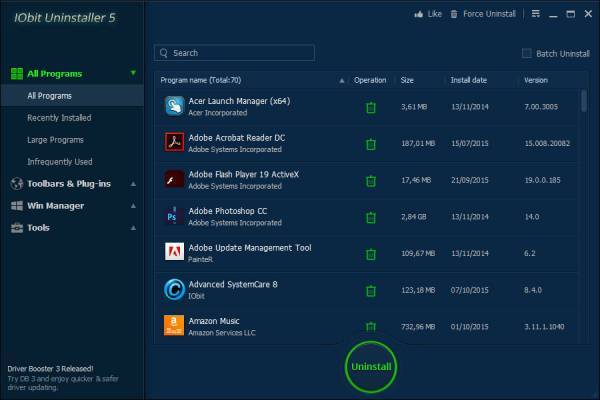Click the Force Uninstall label
Viewport: 600px width, 400px height.
pos(489,14)
